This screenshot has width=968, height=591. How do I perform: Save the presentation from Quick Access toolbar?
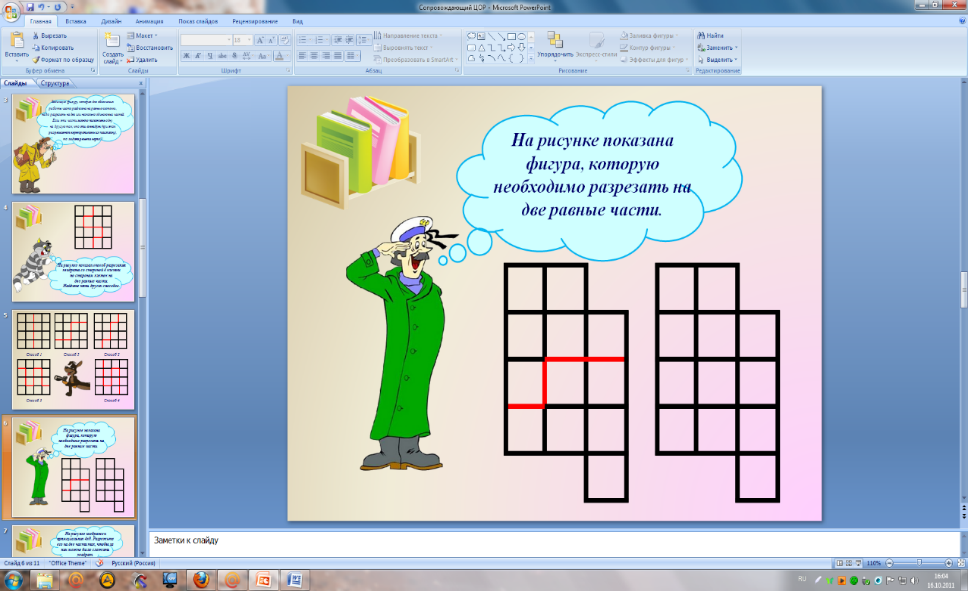coord(30,7)
